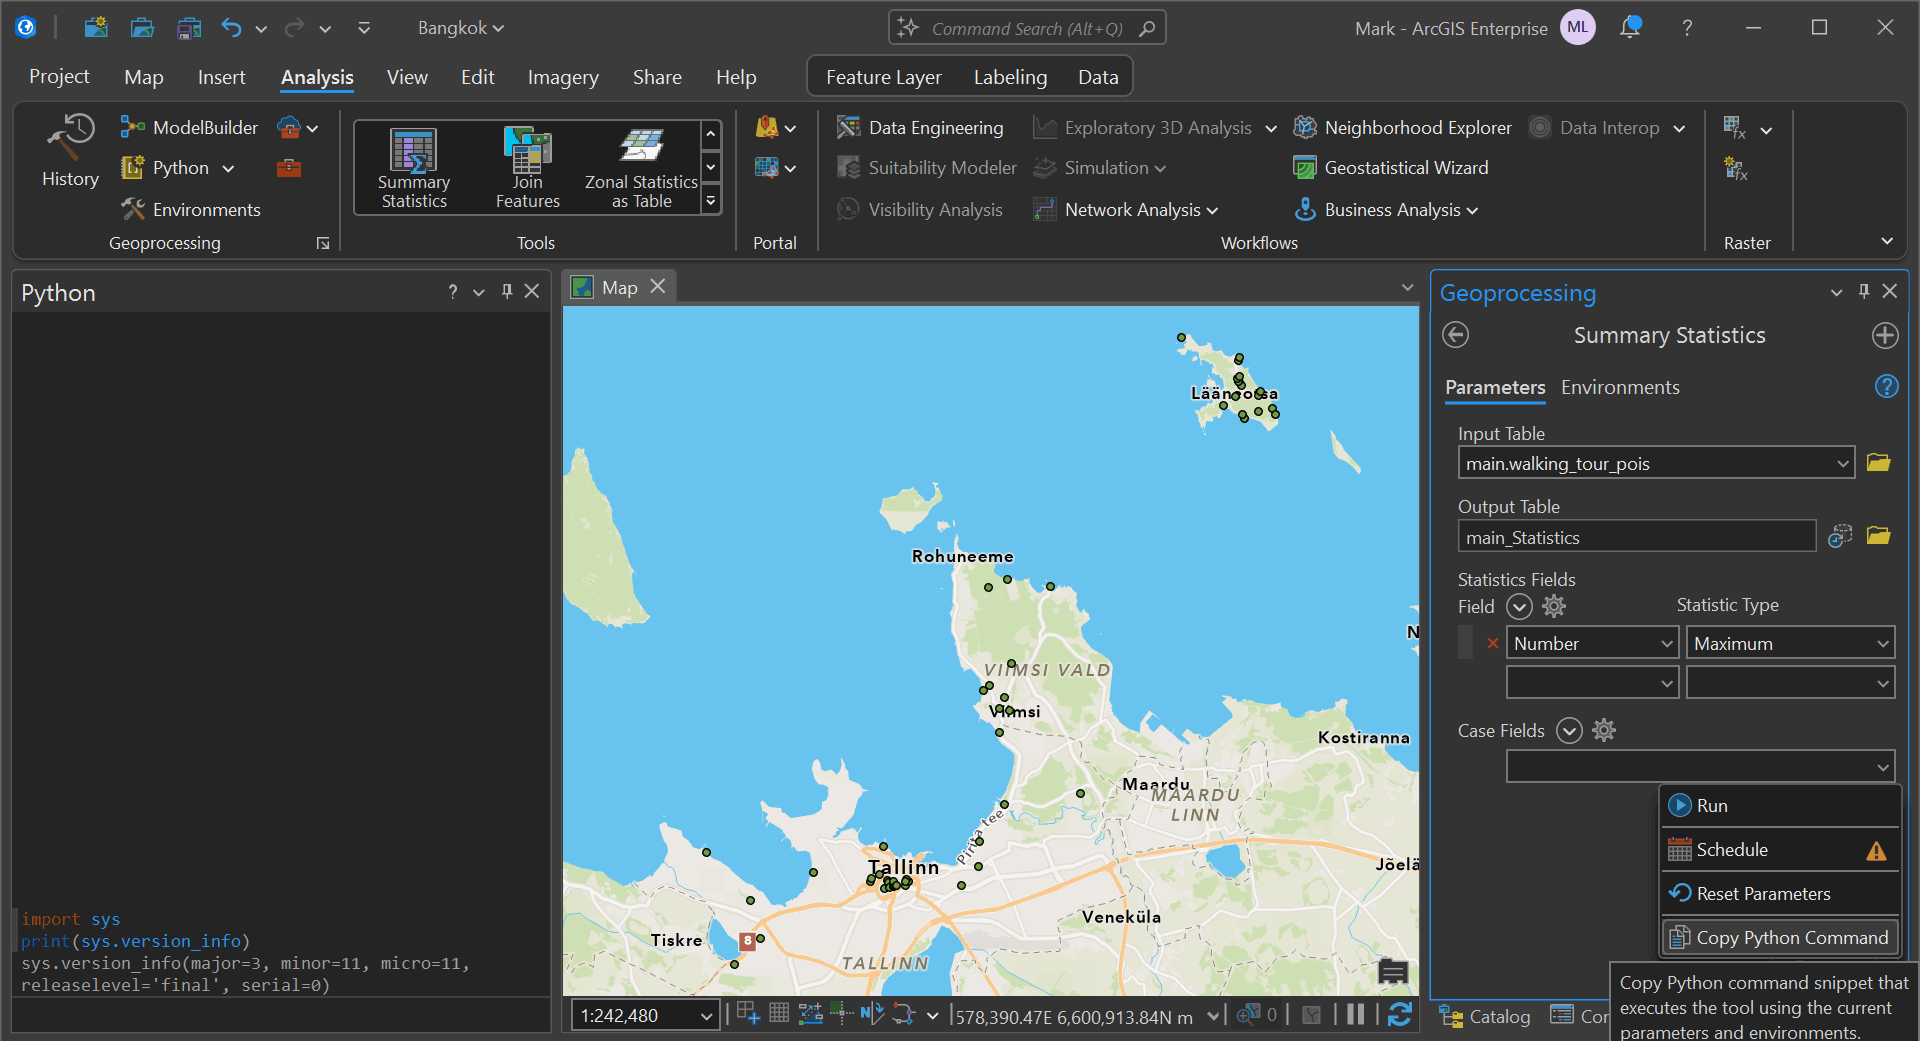Select Zonal Statistics as Table tool

[641, 168]
